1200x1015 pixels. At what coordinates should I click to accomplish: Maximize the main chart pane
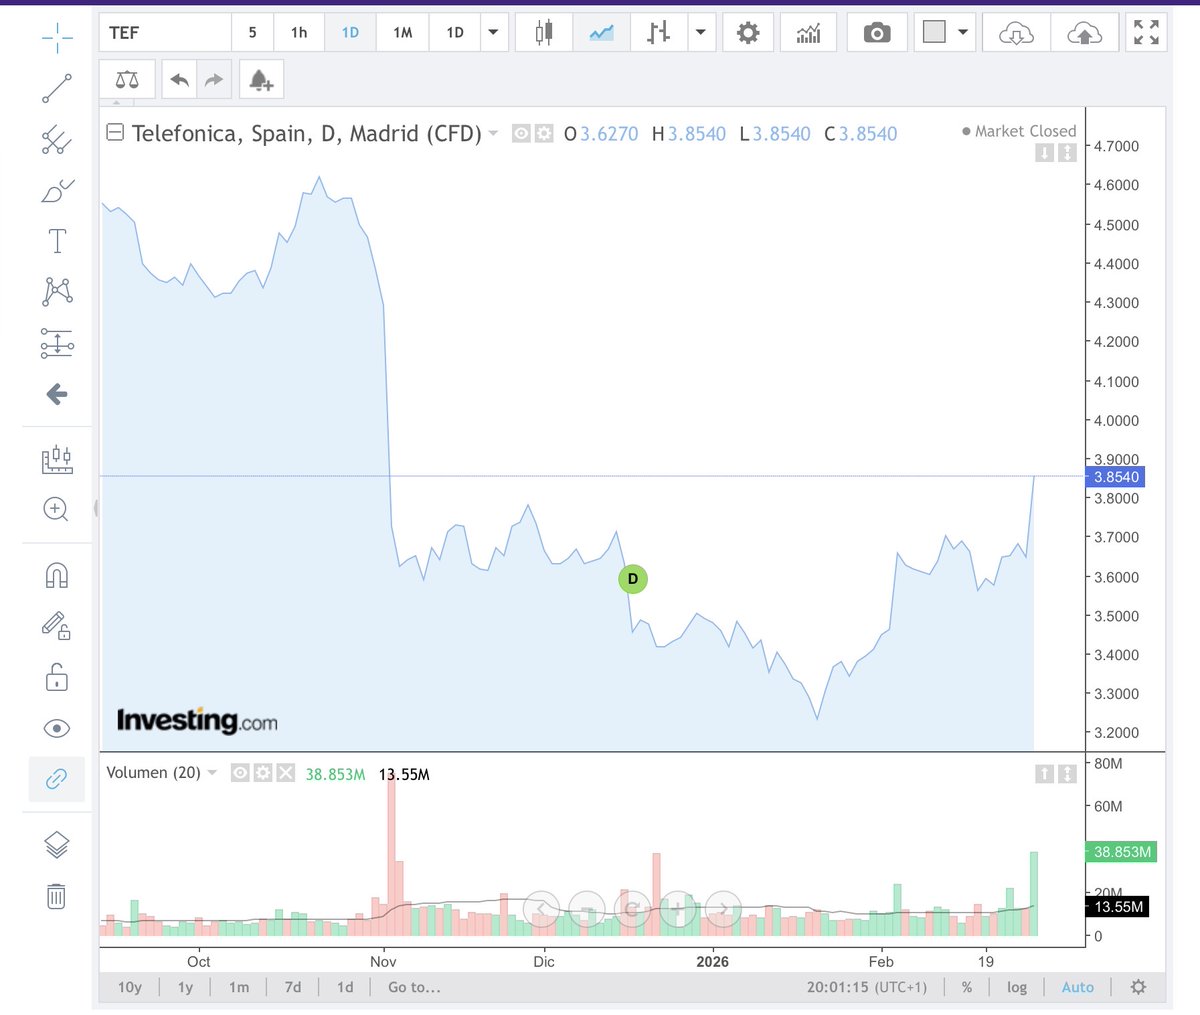pyautogui.click(x=1067, y=153)
